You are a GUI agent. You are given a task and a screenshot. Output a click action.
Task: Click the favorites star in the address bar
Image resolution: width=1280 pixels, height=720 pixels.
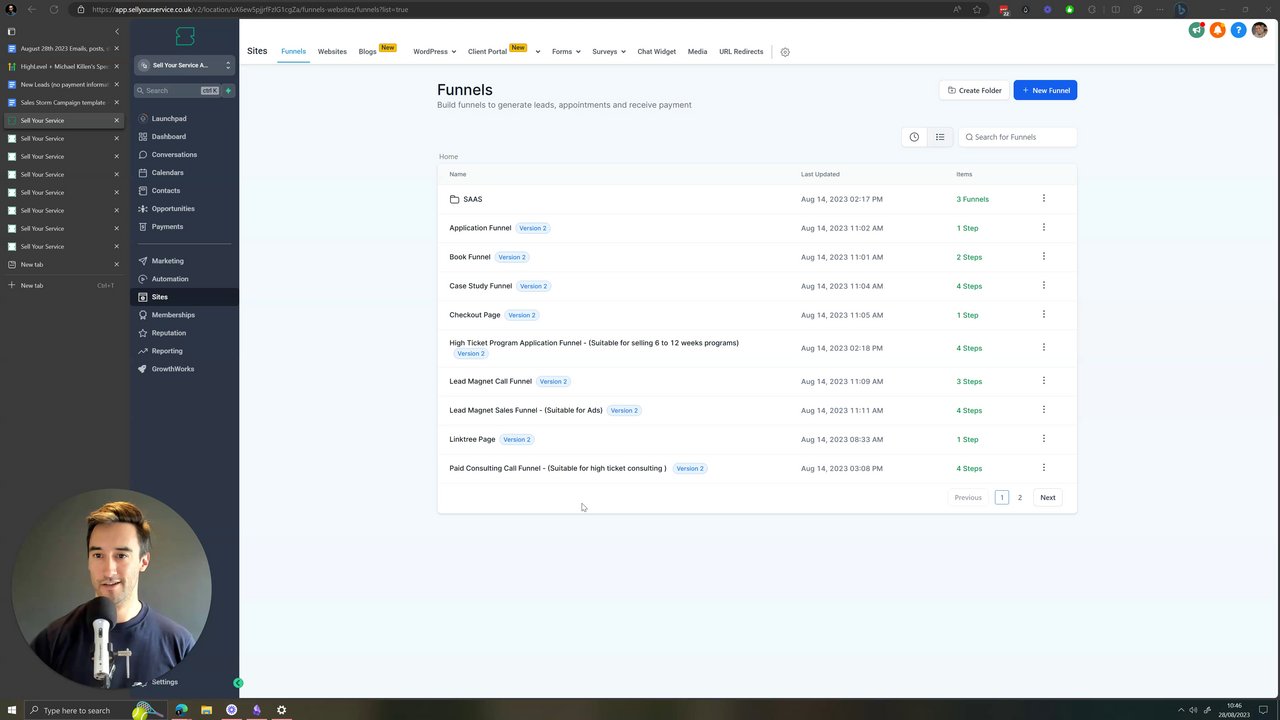[x=975, y=9]
